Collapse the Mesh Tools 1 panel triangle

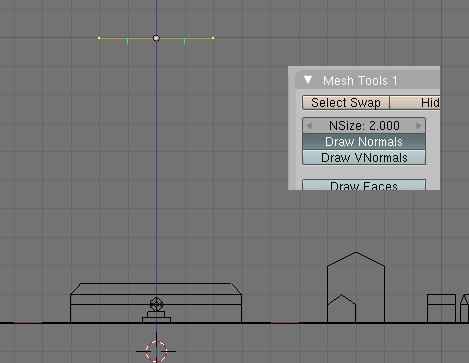(308, 80)
